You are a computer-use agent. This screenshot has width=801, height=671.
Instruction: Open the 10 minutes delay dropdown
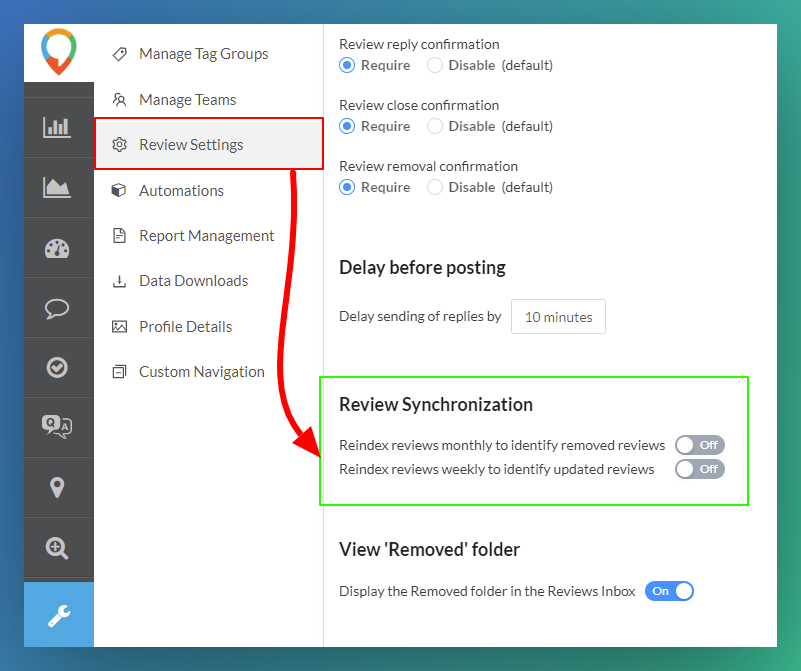(x=558, y=317)
